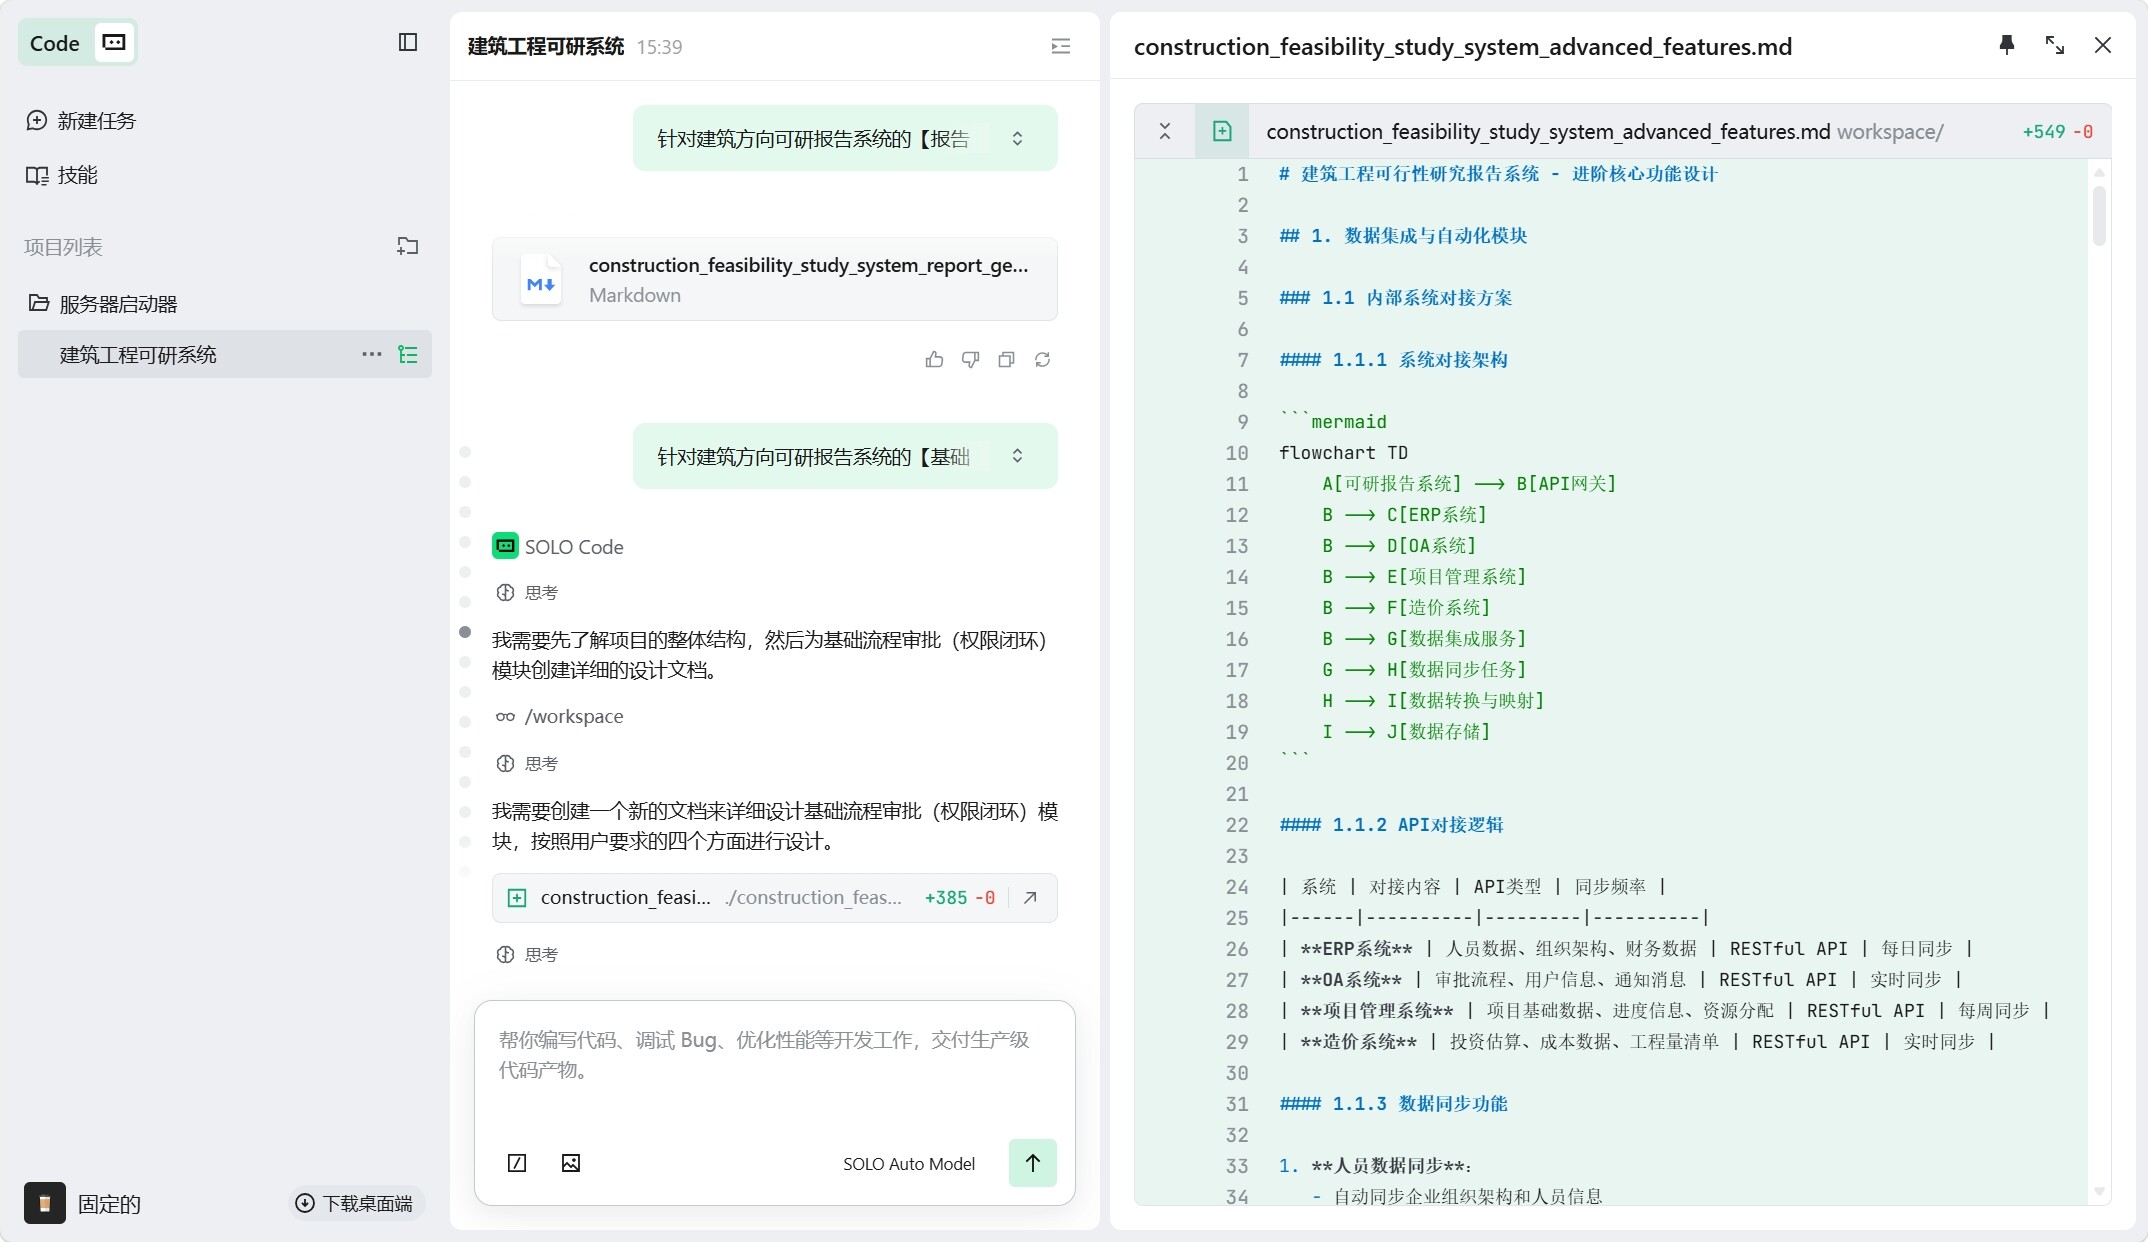Give a thumbs down to the assistant reply
Viewport: 2148px width, 1242px height.
[969, 359]
